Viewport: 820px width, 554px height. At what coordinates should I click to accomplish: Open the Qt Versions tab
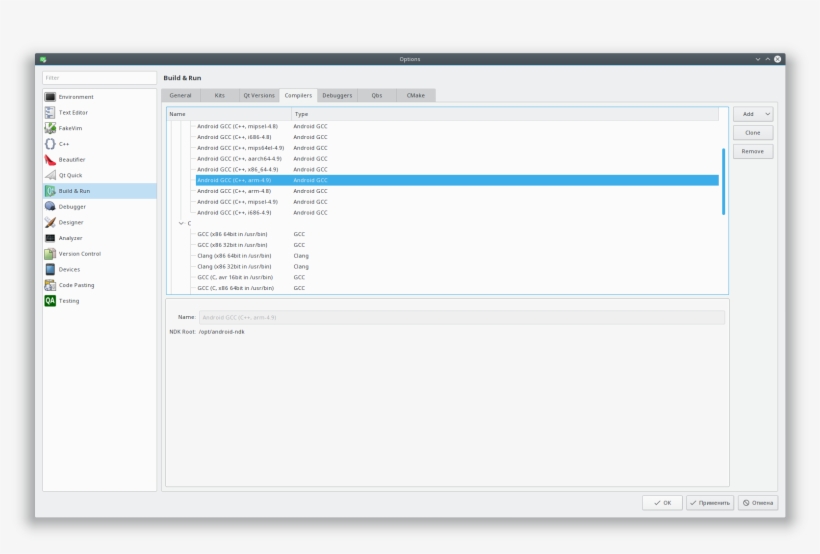[259, 95]
